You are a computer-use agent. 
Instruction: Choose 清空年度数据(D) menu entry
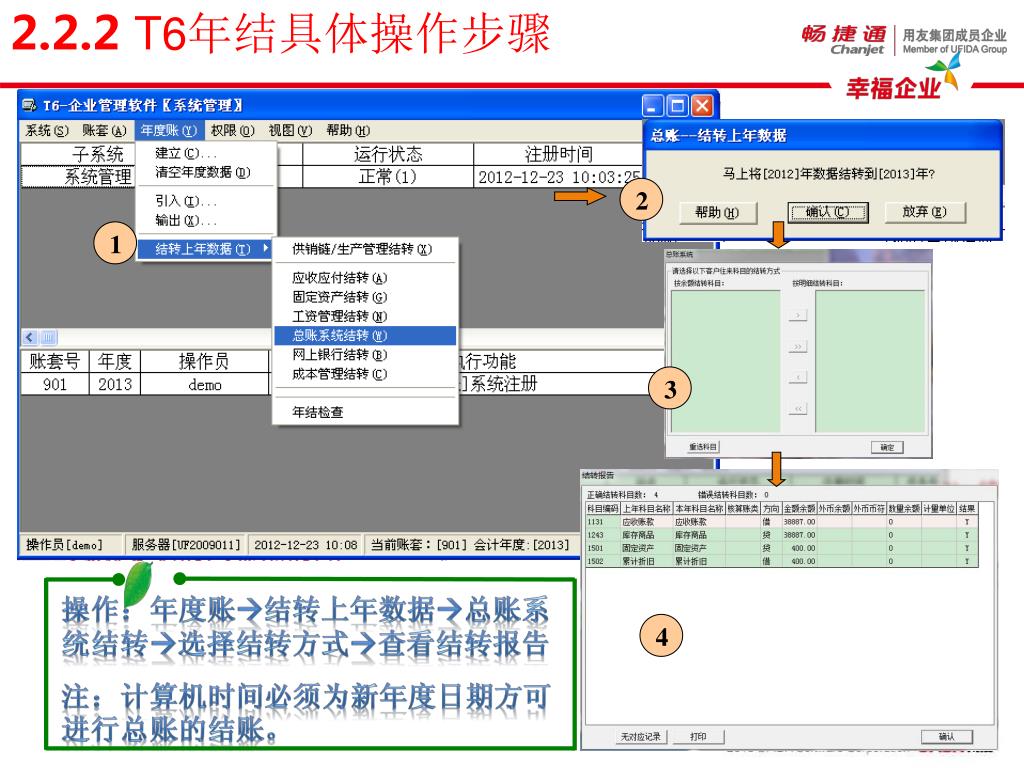click(206, 172)
